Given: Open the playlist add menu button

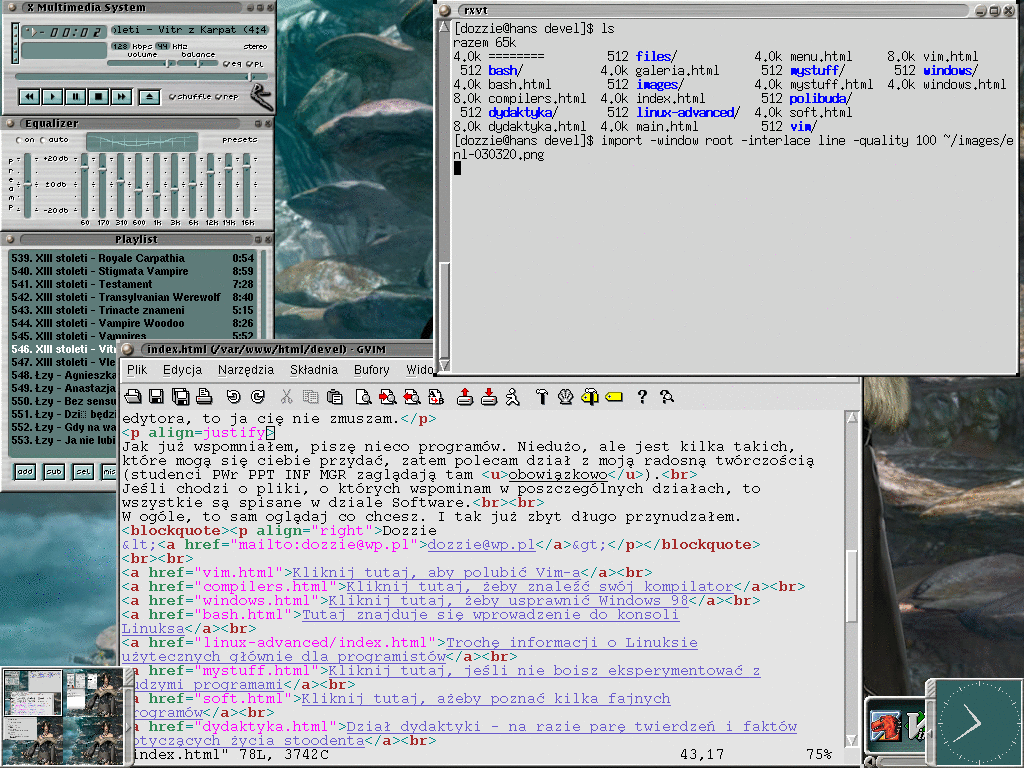Looking at the screenshot, I should point(25,471).
